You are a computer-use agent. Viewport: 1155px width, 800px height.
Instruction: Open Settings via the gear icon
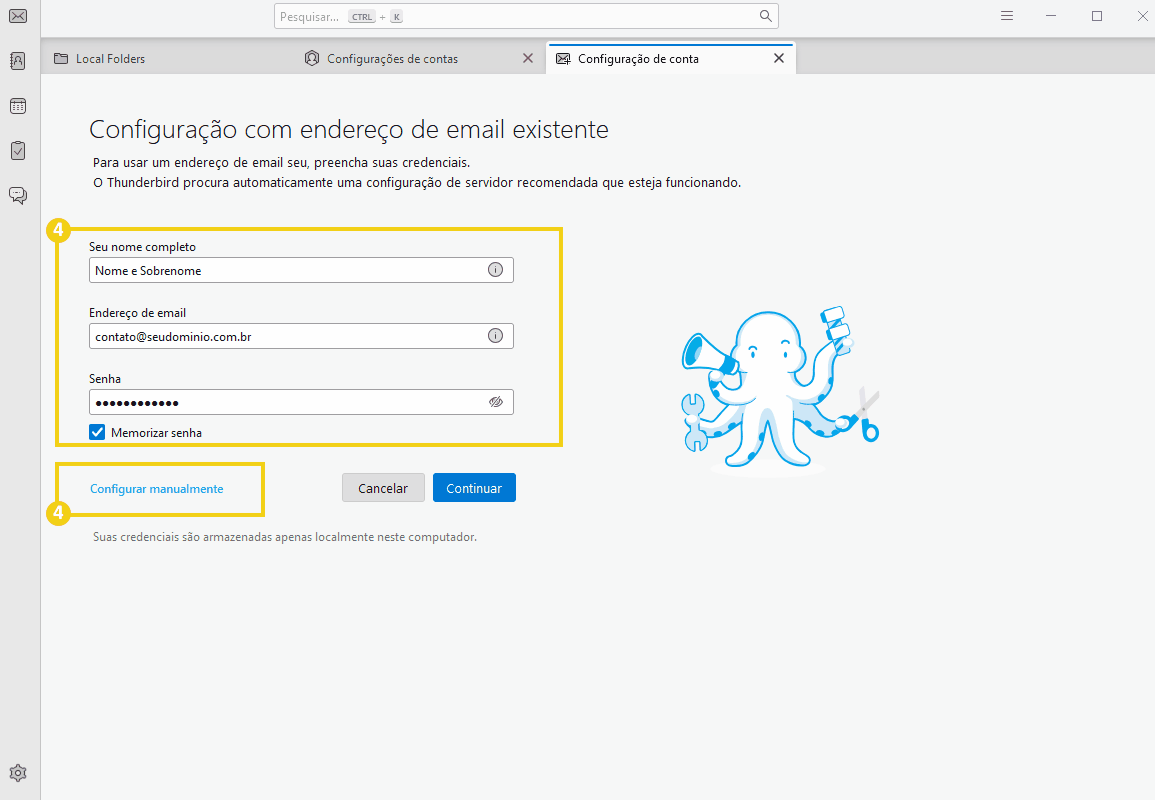click(x=17, y=773)
